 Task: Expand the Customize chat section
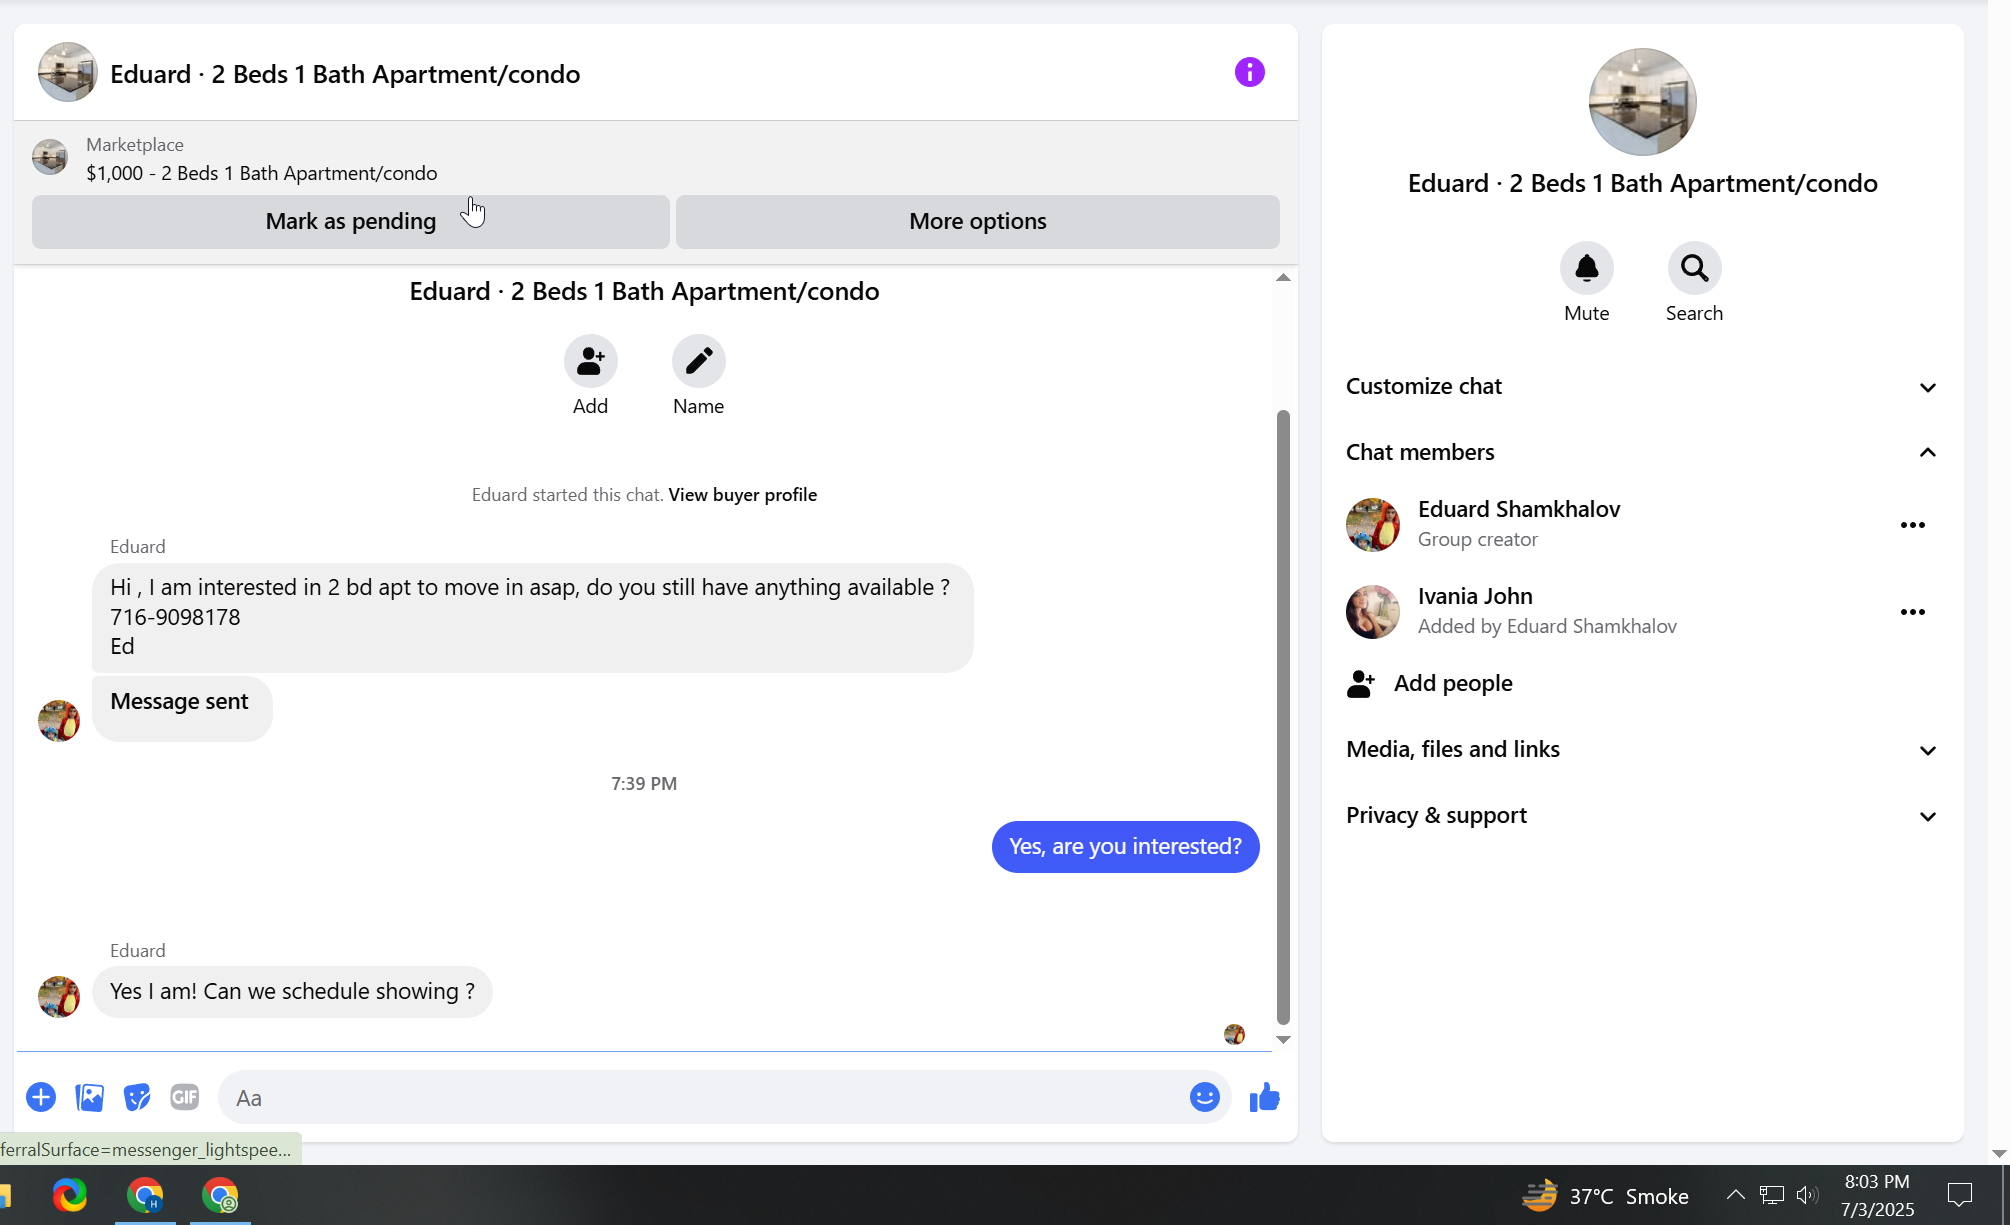coord(1927,387)
